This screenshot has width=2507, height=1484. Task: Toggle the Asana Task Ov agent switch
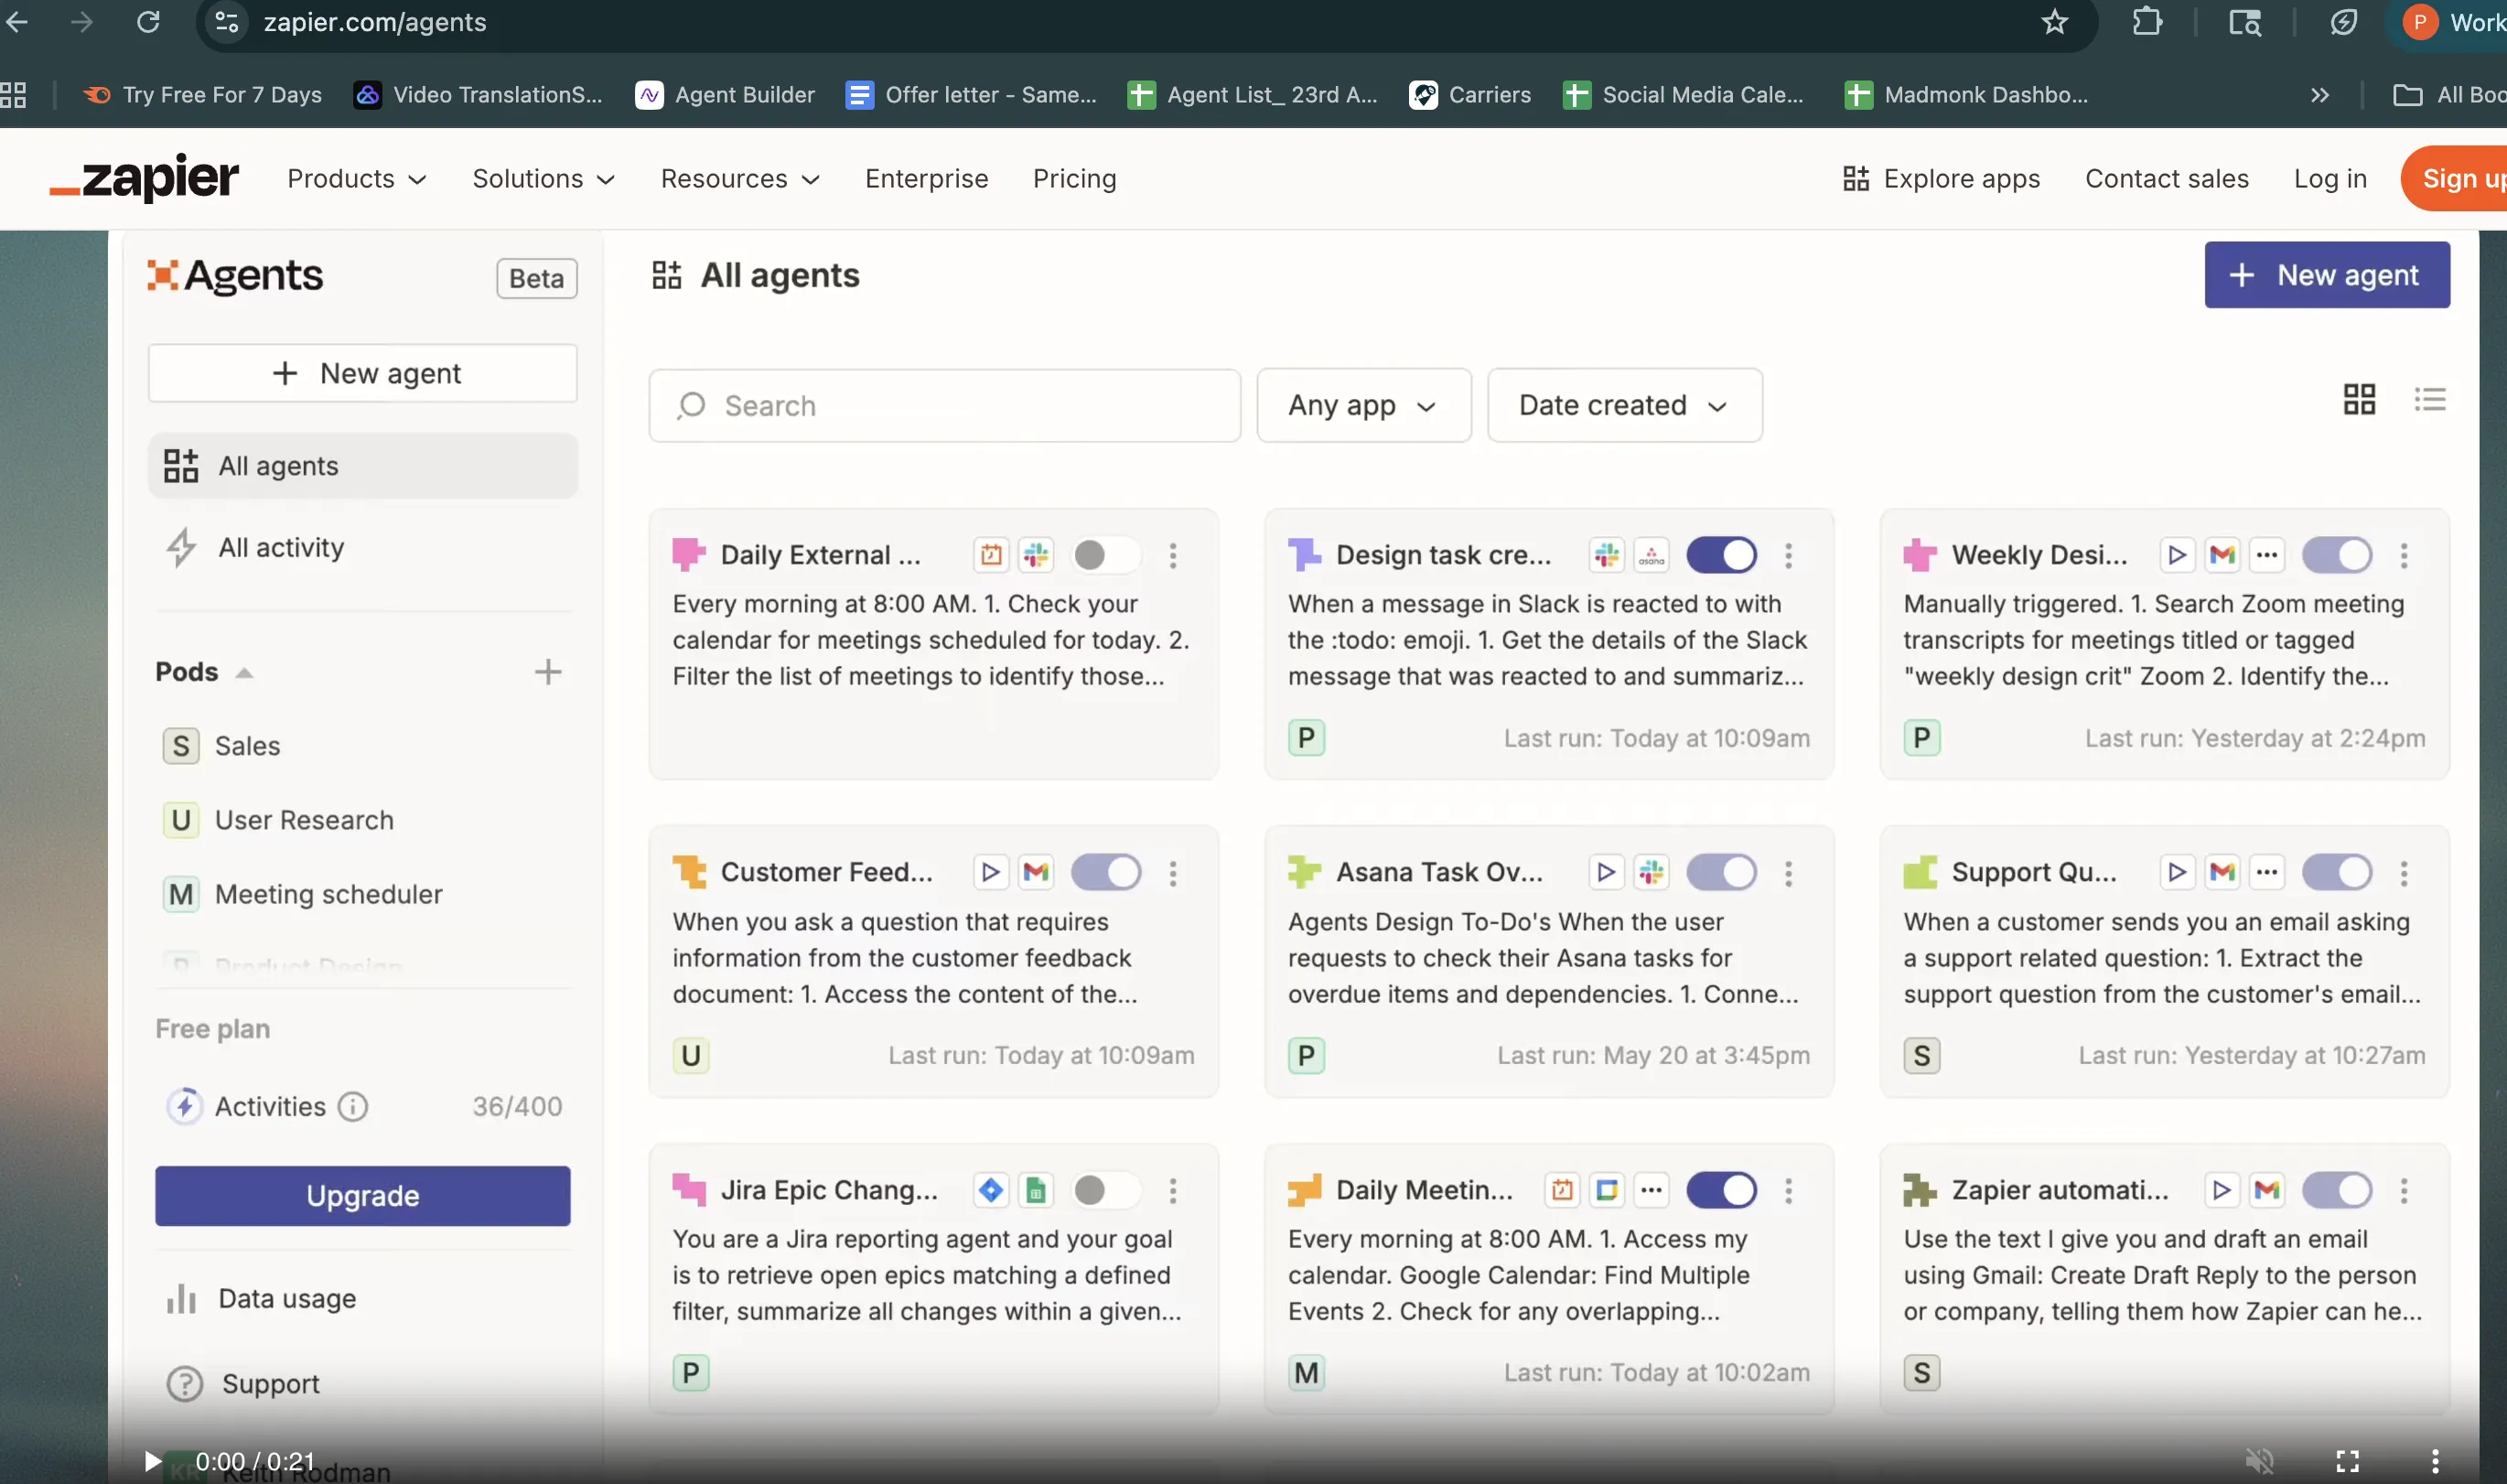pos(1722,872)
